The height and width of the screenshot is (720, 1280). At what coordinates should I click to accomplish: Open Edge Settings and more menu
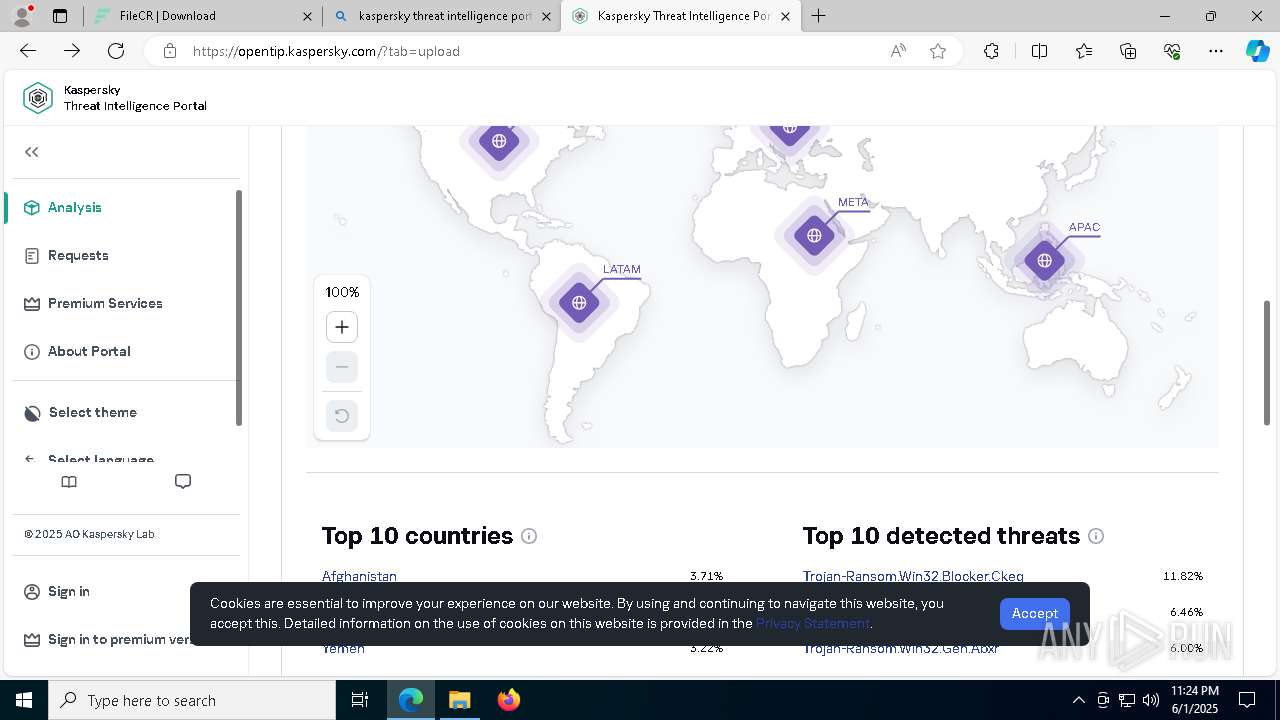tap(1216, 51)
